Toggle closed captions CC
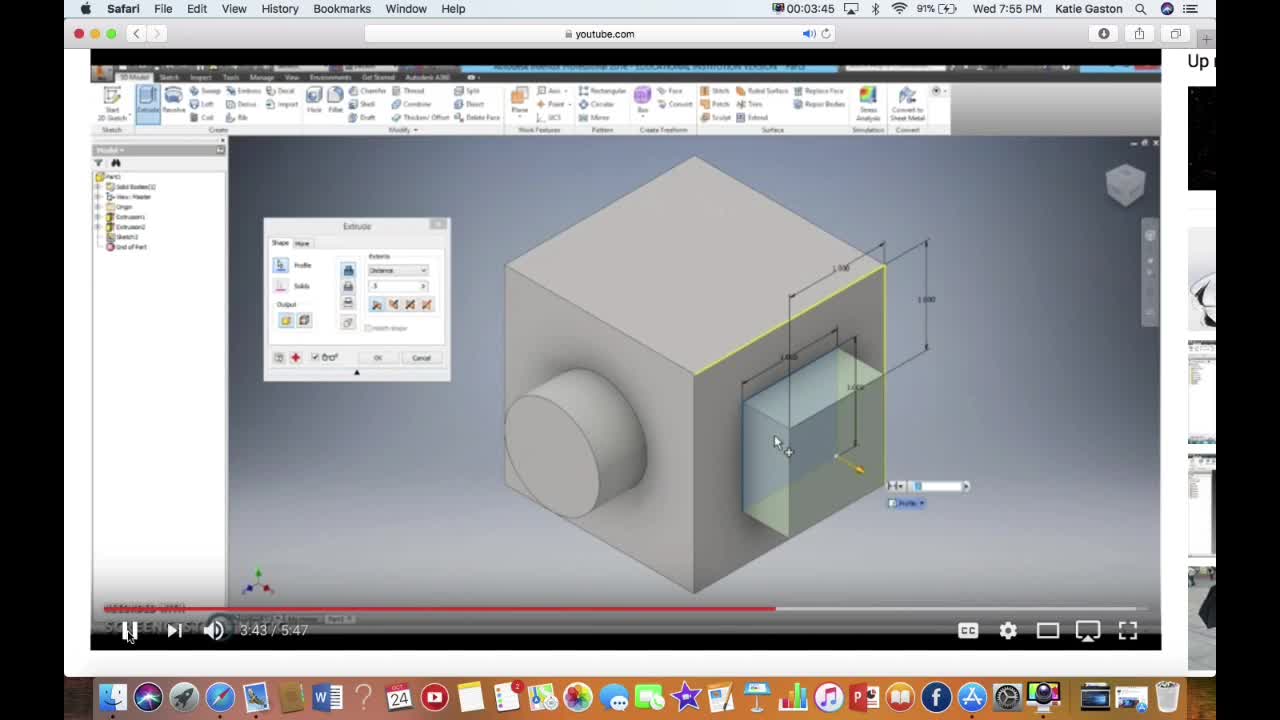The width and height of the screenshot is (1280, 720). 968,630
